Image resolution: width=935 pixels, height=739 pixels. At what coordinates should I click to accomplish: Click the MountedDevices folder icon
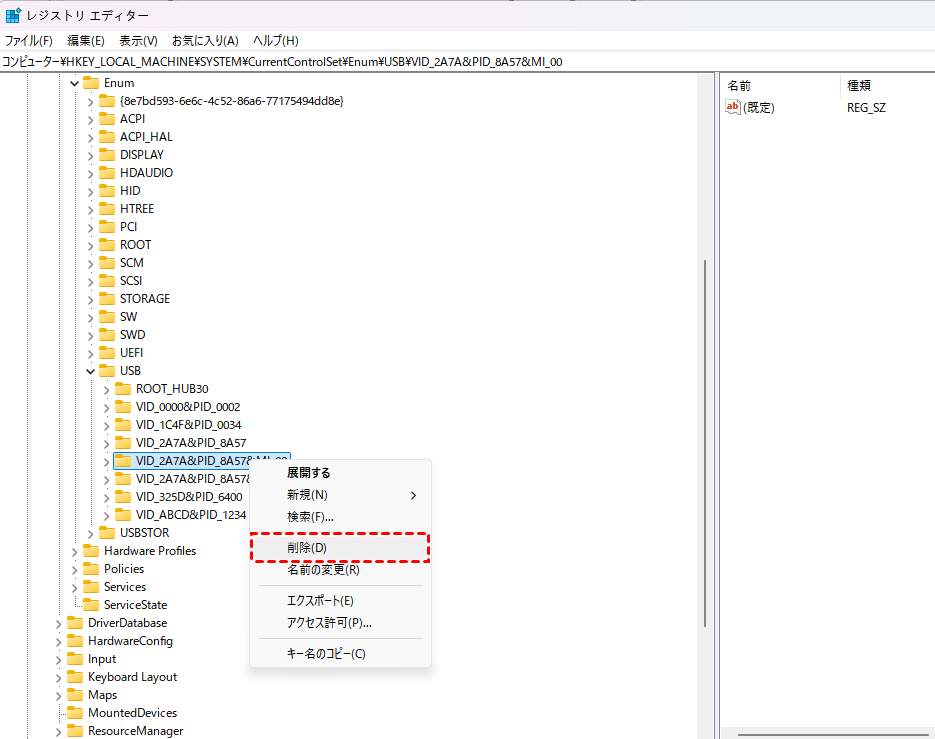click(75, 713)
